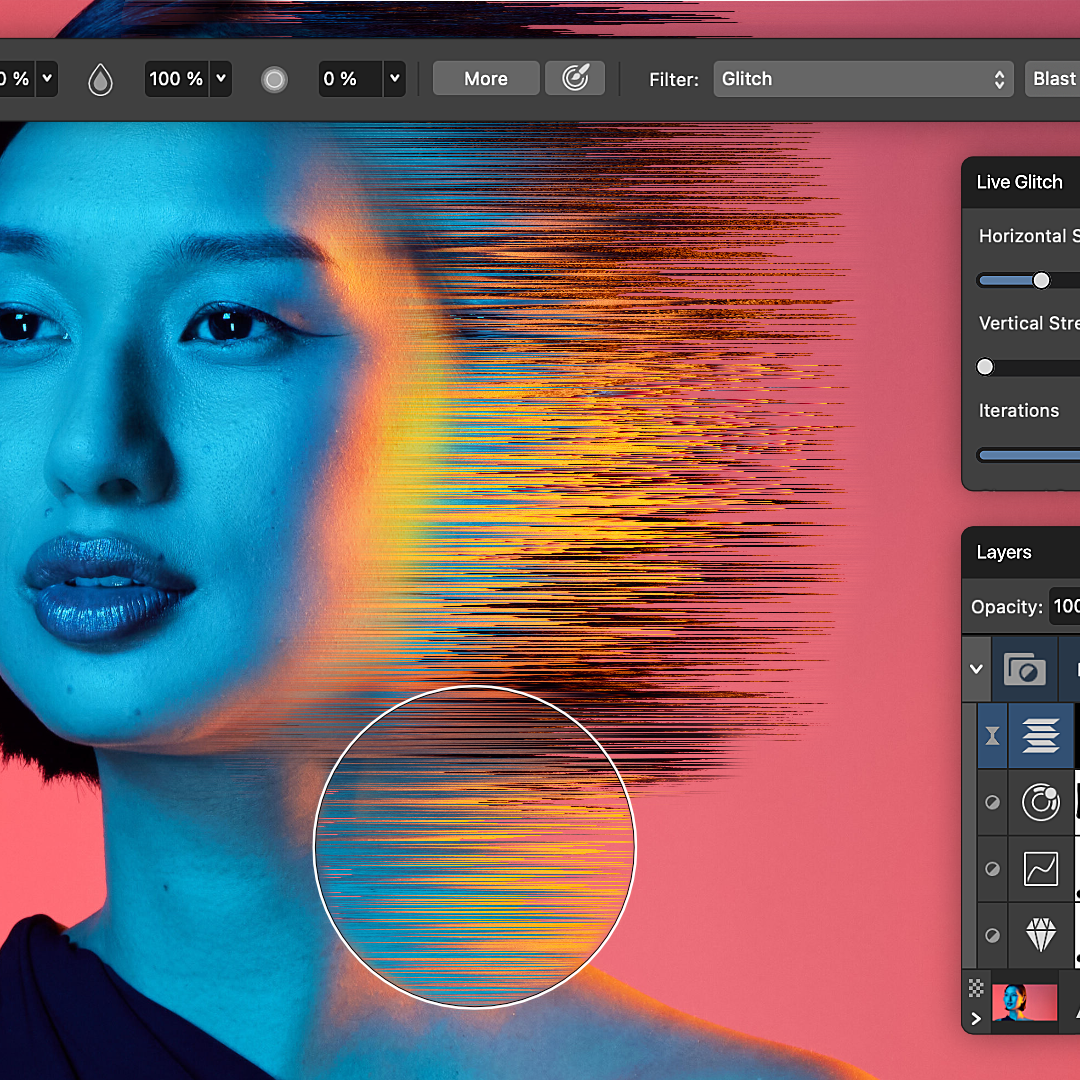Click the diamond live filter icon

[1041, 935]
